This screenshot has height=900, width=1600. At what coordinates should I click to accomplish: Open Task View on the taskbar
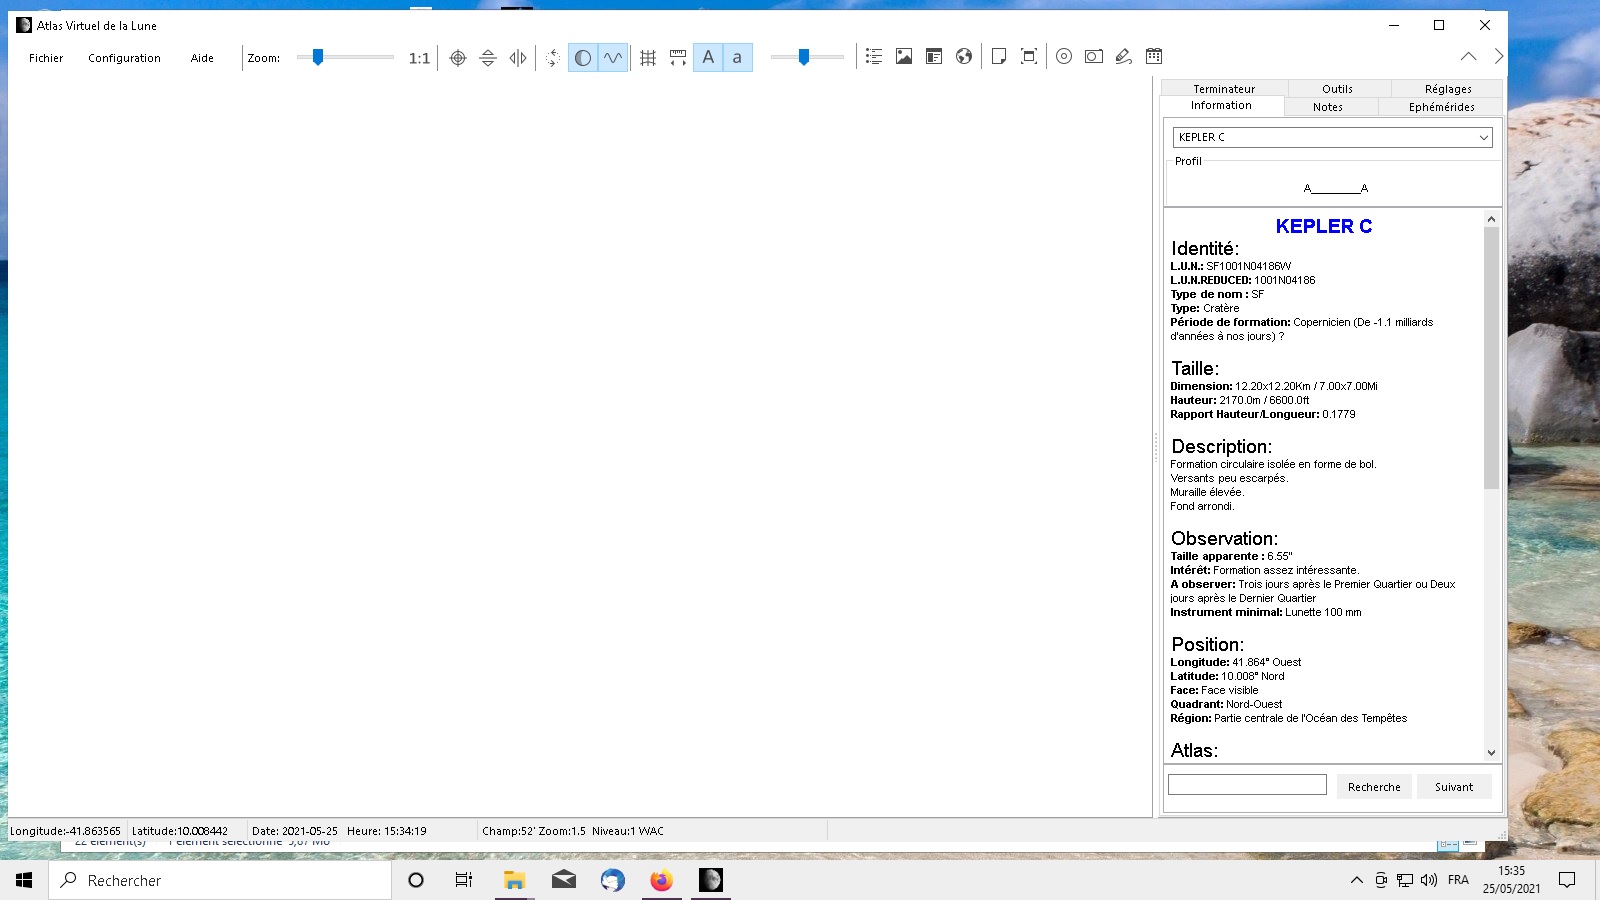tap(464, 880)
